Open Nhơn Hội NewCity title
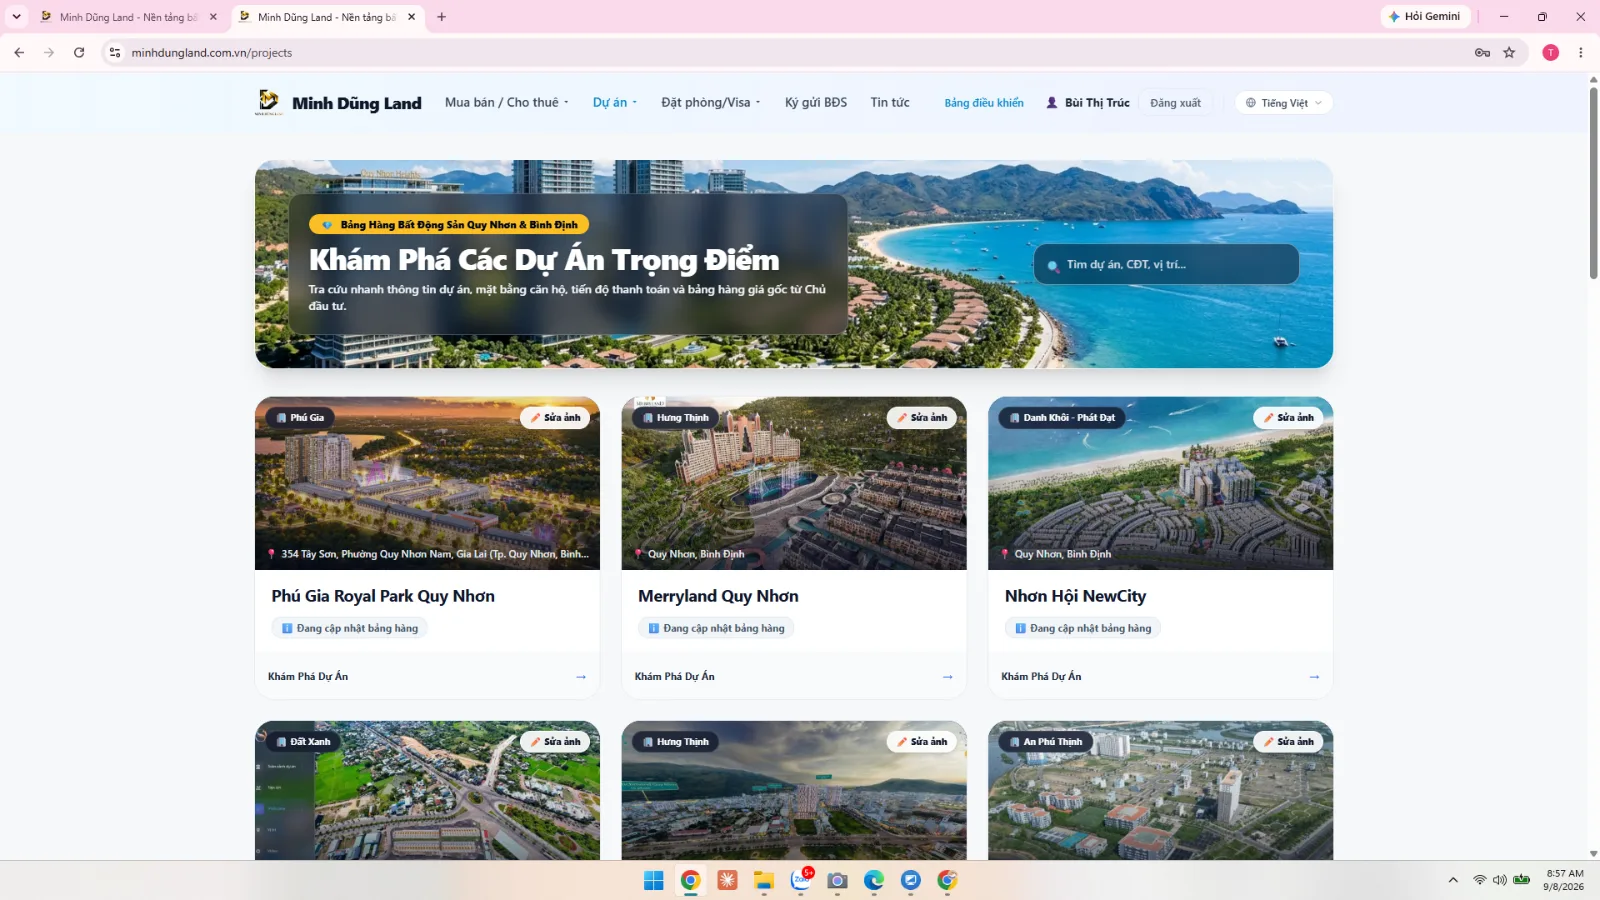 pos(1075,596)
